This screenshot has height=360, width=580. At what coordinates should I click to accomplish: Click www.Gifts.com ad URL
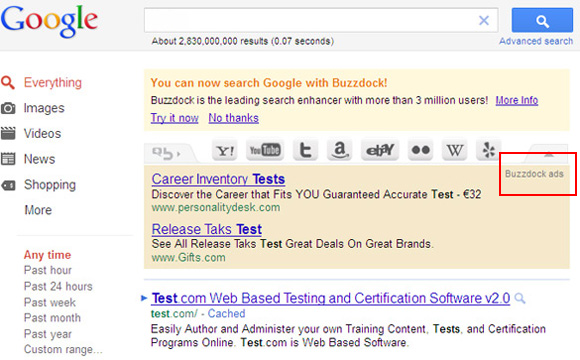point(188,258)
